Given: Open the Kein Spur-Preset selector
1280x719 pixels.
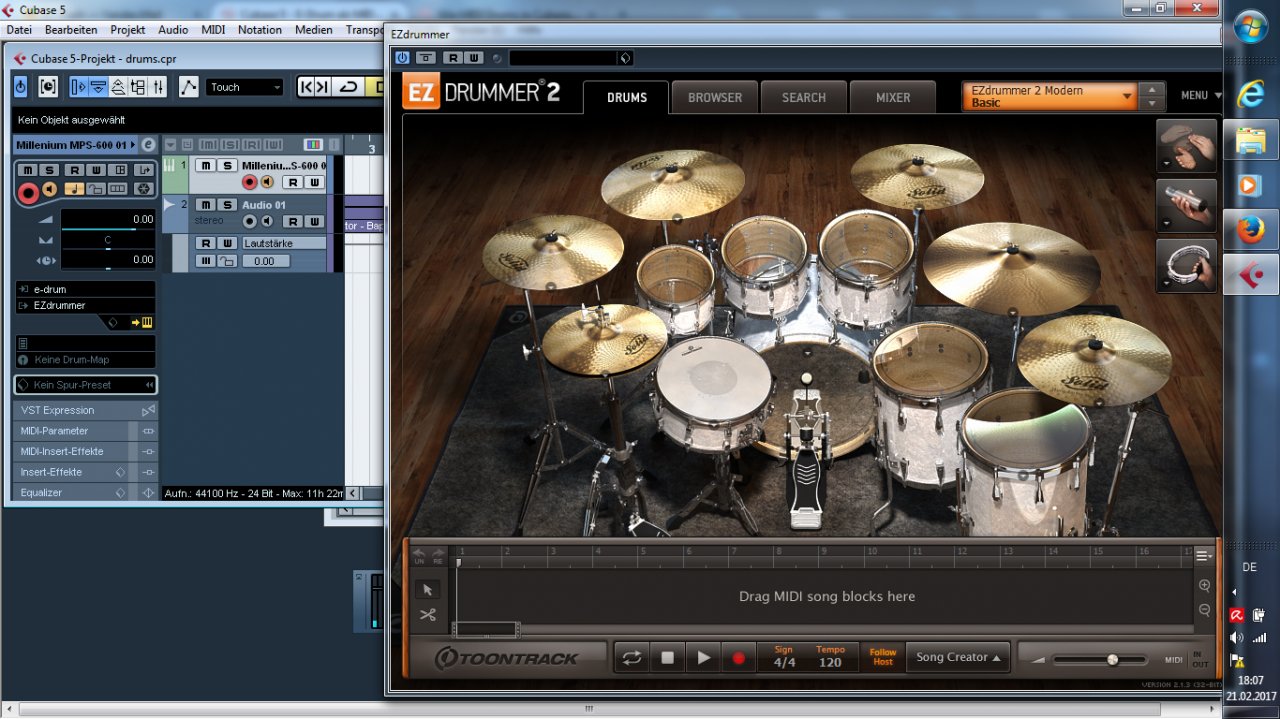Looking at the screenshot, I should click(x=85, y=385).
